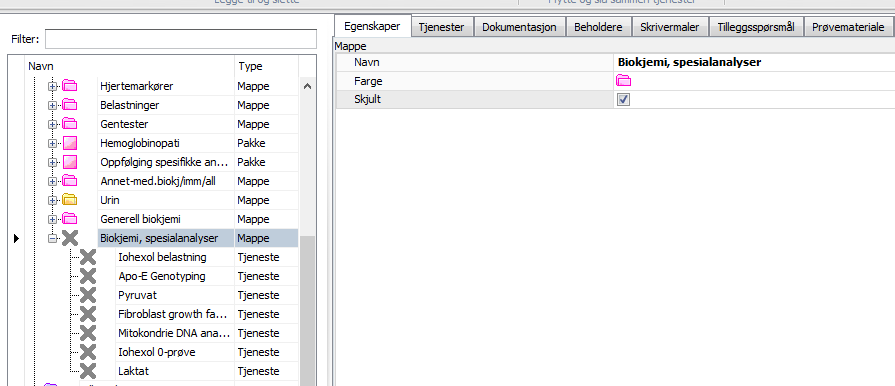This screenshot has width=895, height=386.
Task: Expand the Hemoglobinopati package
Action: point(53,143)
